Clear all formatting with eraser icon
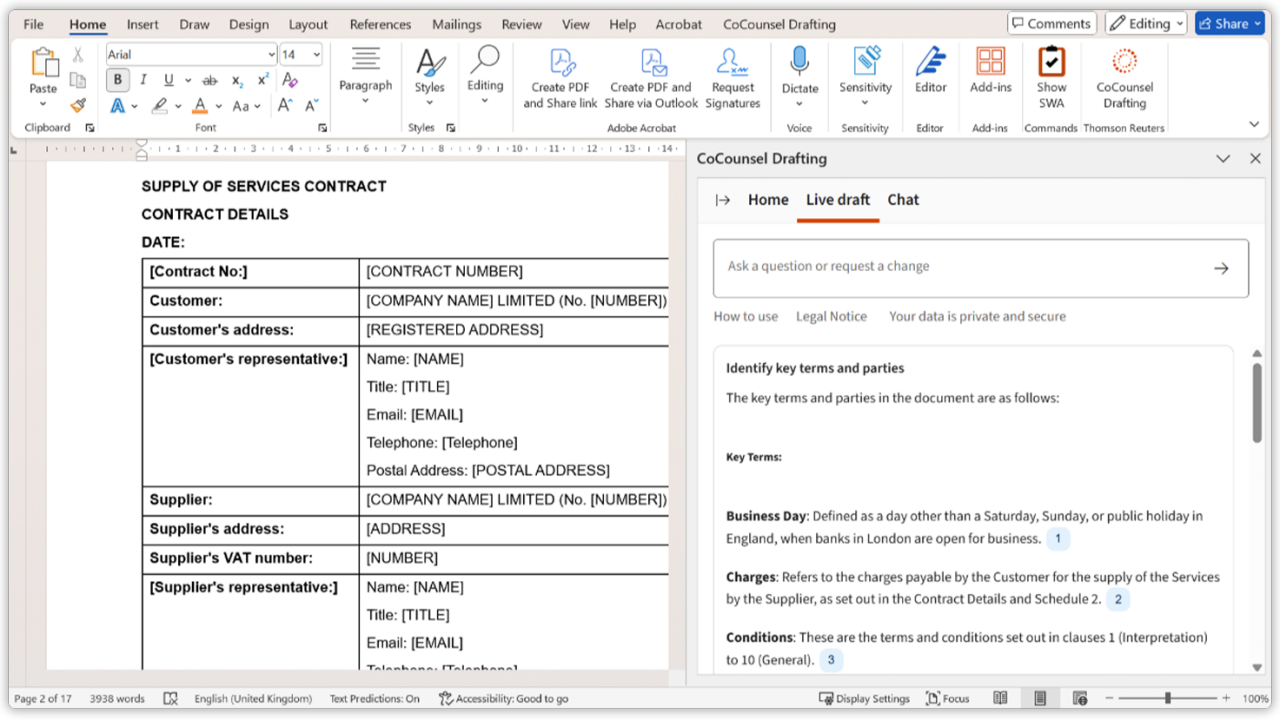Viewport: 1280px width, 720px height. point(290,80)
